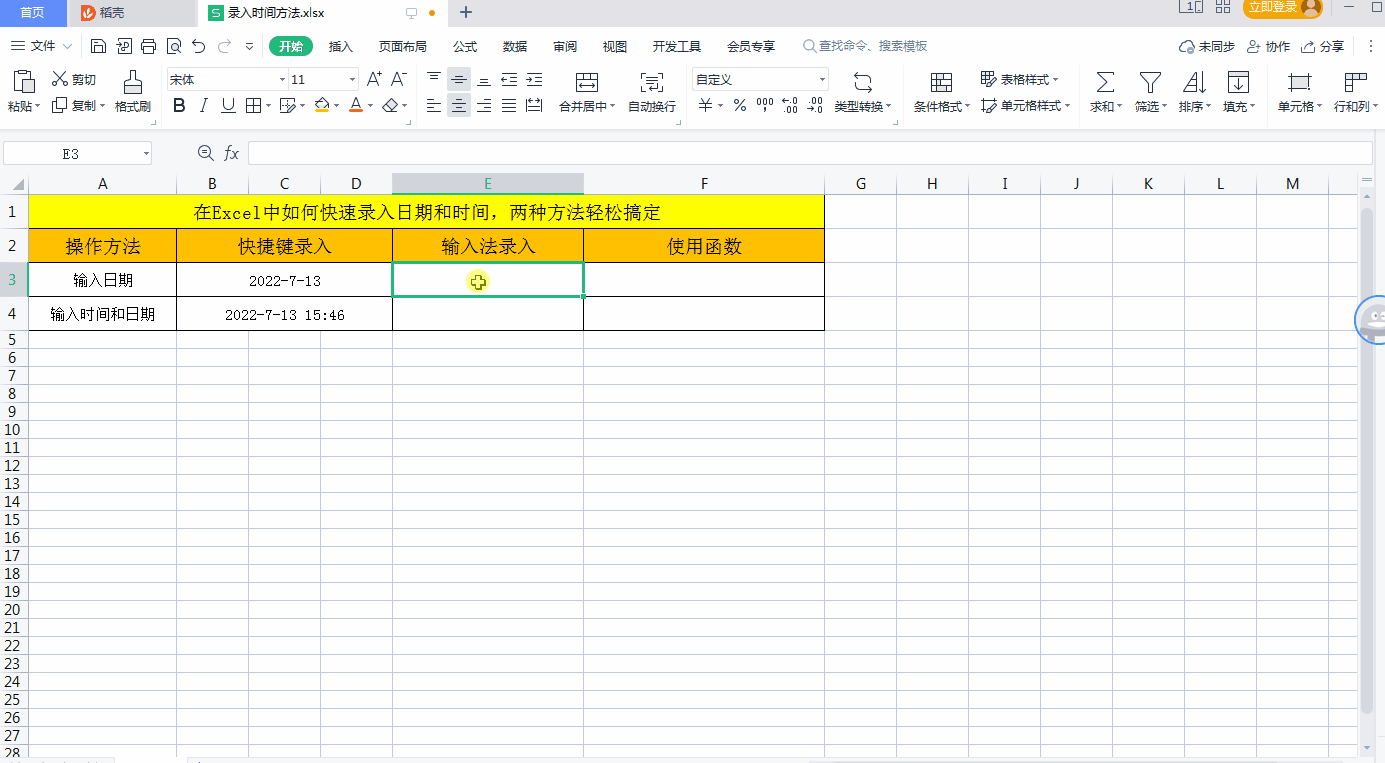Open the fill color bucket swatch

[321, 105]
